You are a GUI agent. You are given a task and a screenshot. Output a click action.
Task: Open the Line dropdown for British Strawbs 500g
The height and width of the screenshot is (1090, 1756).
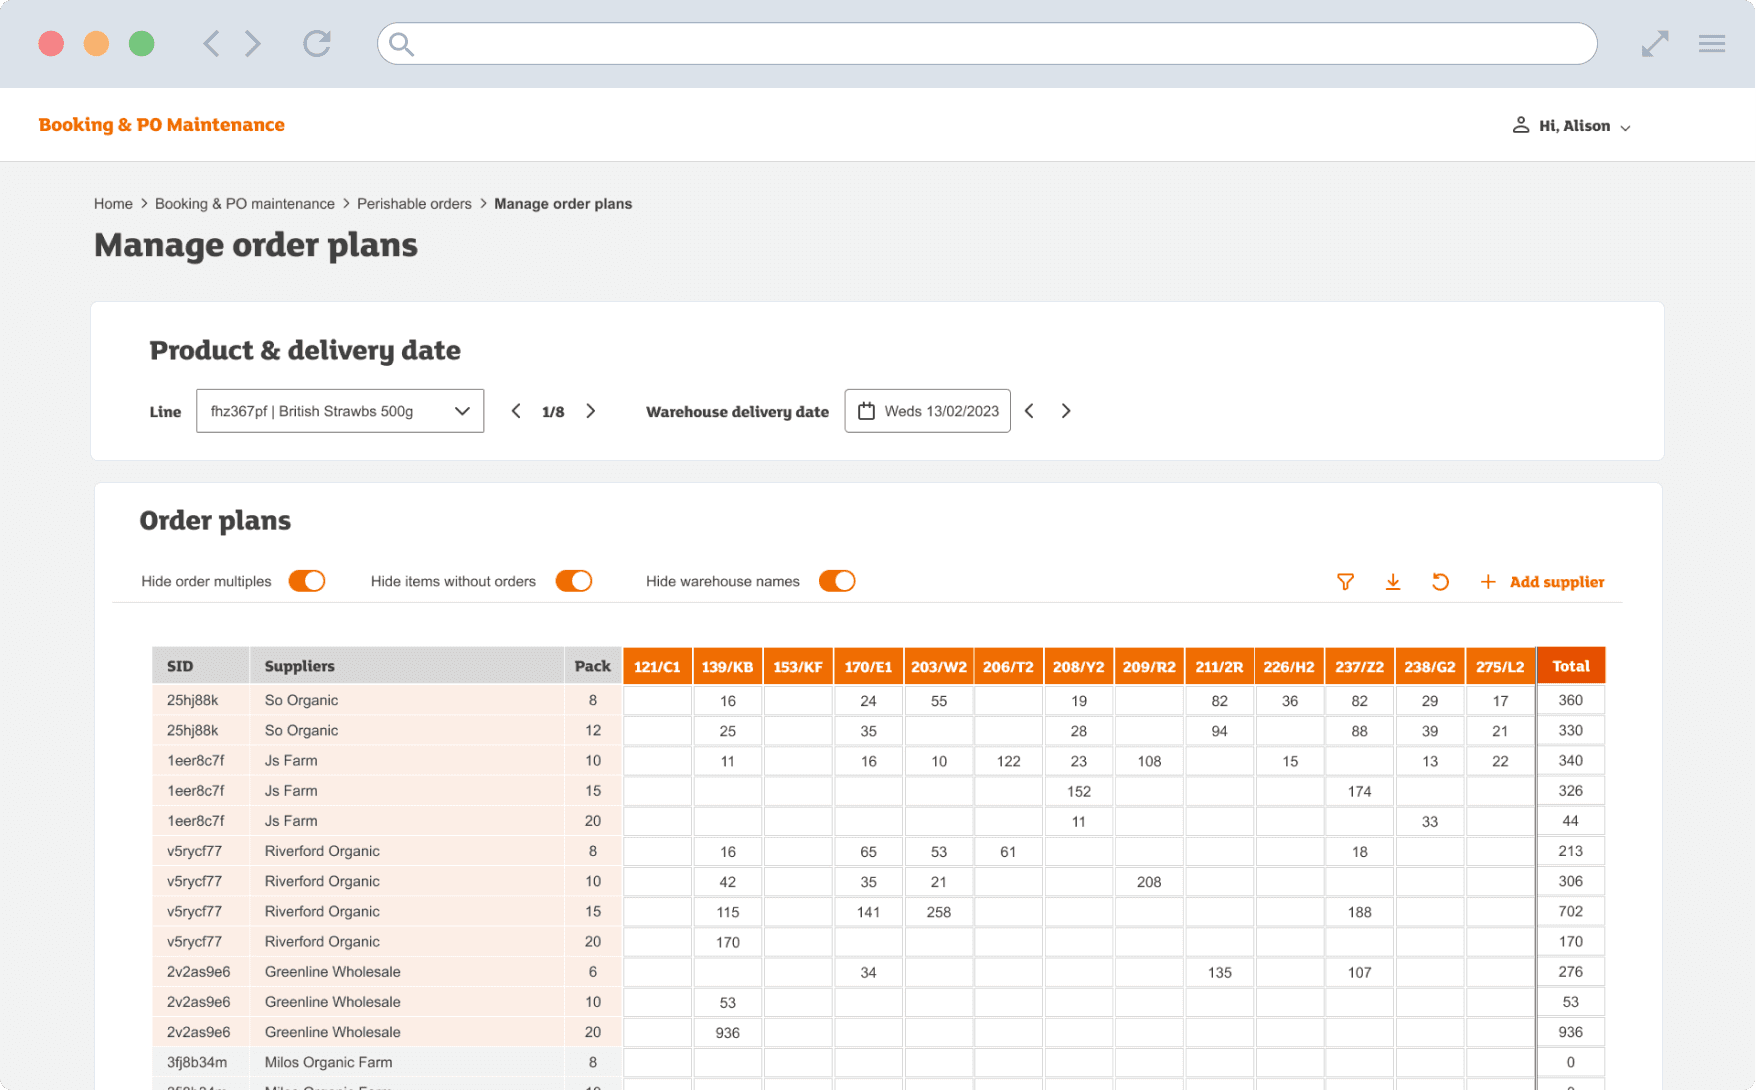pyautogui.click(x=340, y=411)
